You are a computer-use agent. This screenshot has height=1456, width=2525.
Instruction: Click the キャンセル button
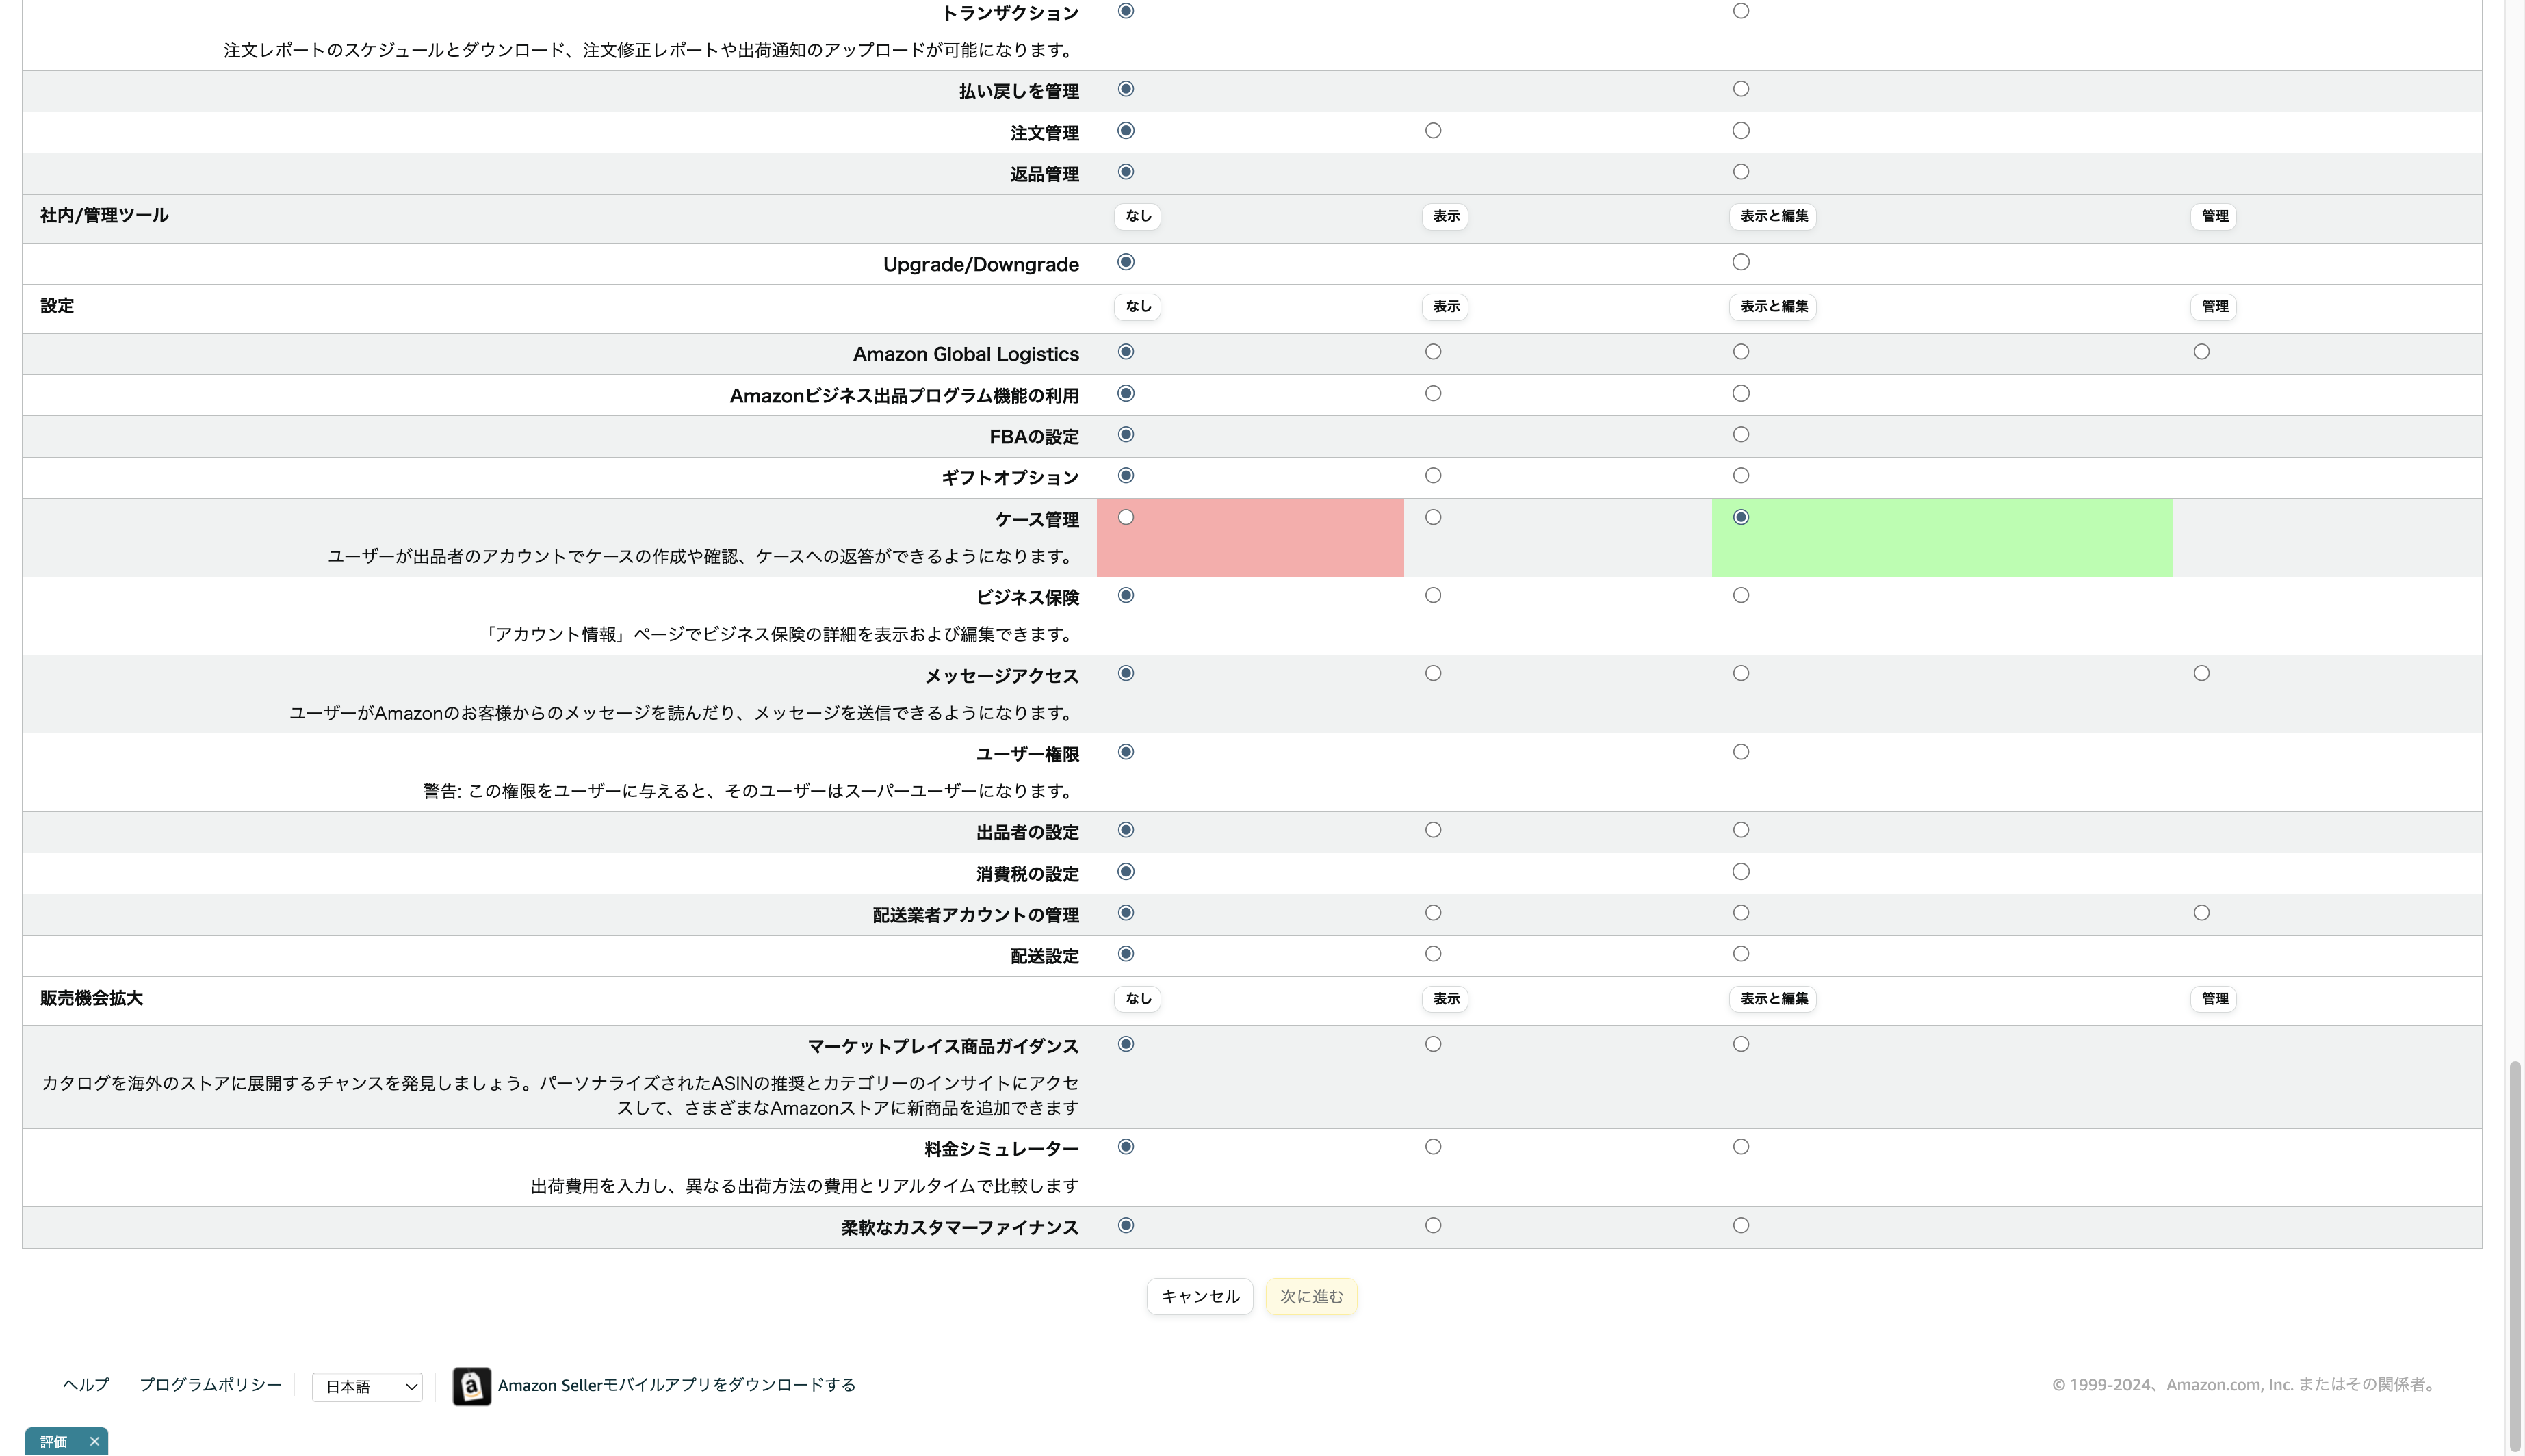tap(1199, 1296)
